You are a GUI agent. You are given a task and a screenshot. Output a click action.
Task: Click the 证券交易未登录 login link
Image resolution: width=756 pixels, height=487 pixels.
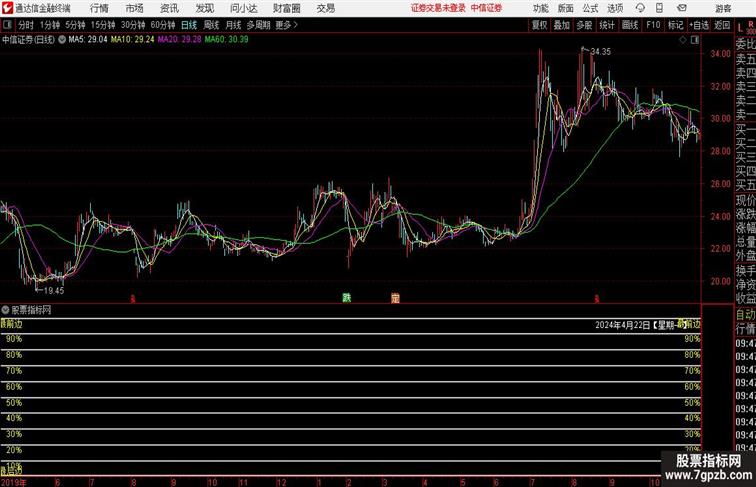click(x=438, y=8)
